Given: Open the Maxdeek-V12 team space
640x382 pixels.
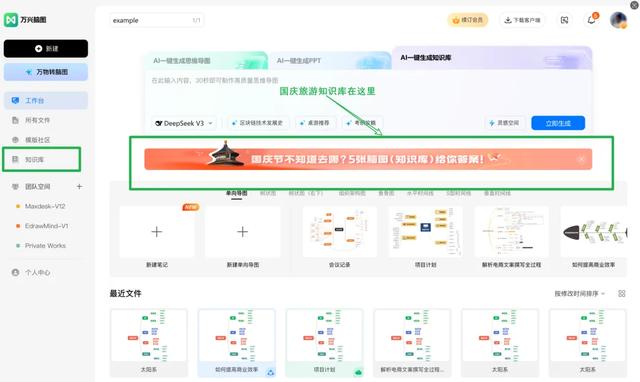Looking at the screenshot, I should pos(45,206).
